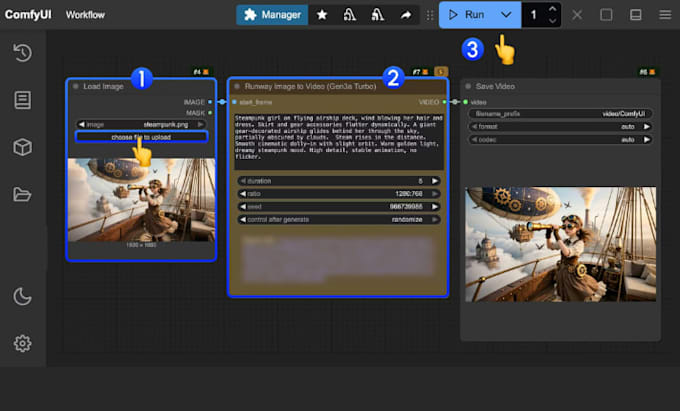The width and height of the screenshot is (680, 411).
Task: Click choose file to upload button
Action: click(141, 137)
